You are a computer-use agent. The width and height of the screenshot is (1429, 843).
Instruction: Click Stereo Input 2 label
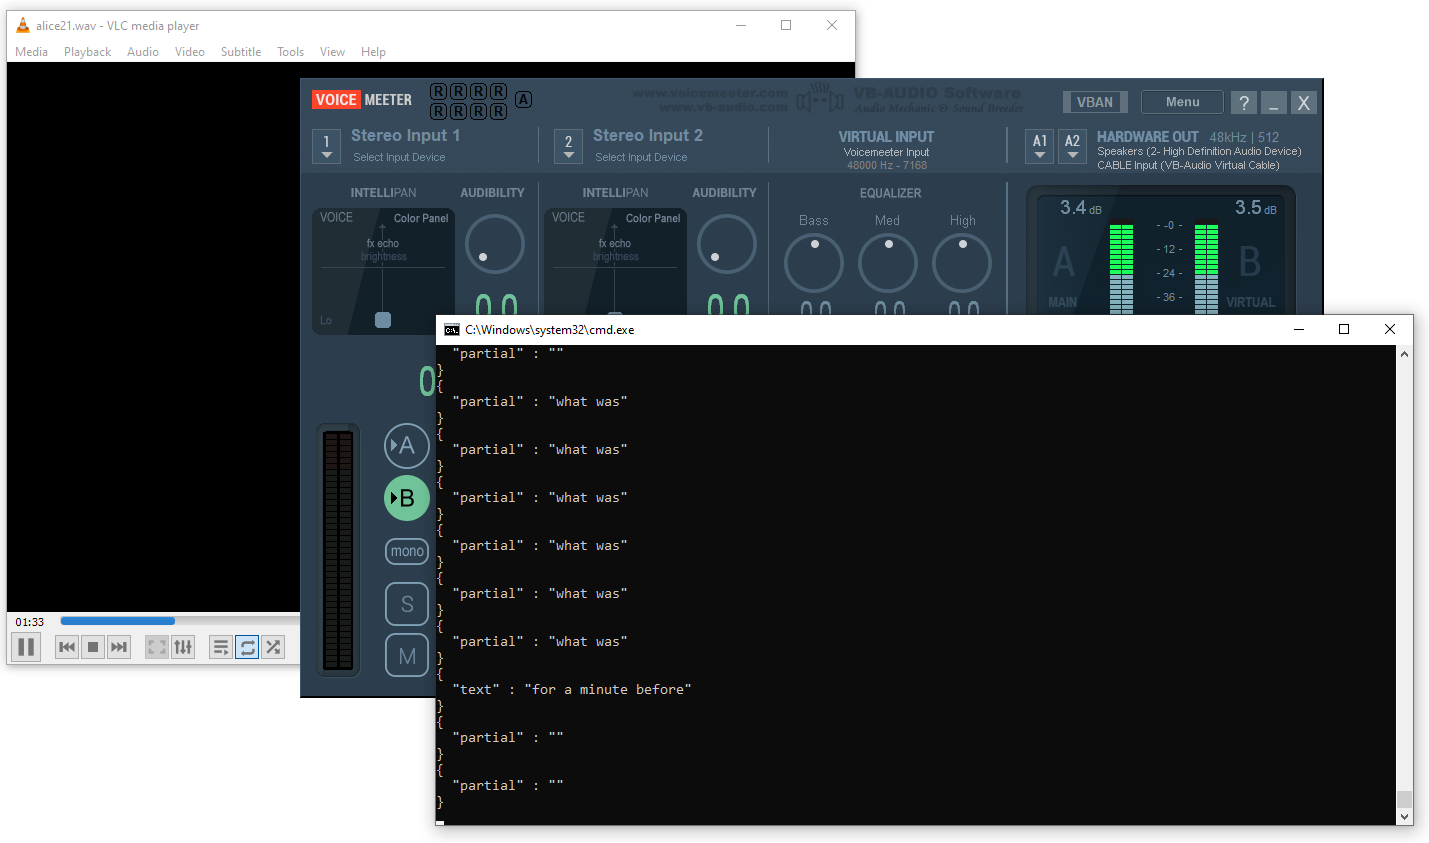pyautogui.click(x=647, y=135)
